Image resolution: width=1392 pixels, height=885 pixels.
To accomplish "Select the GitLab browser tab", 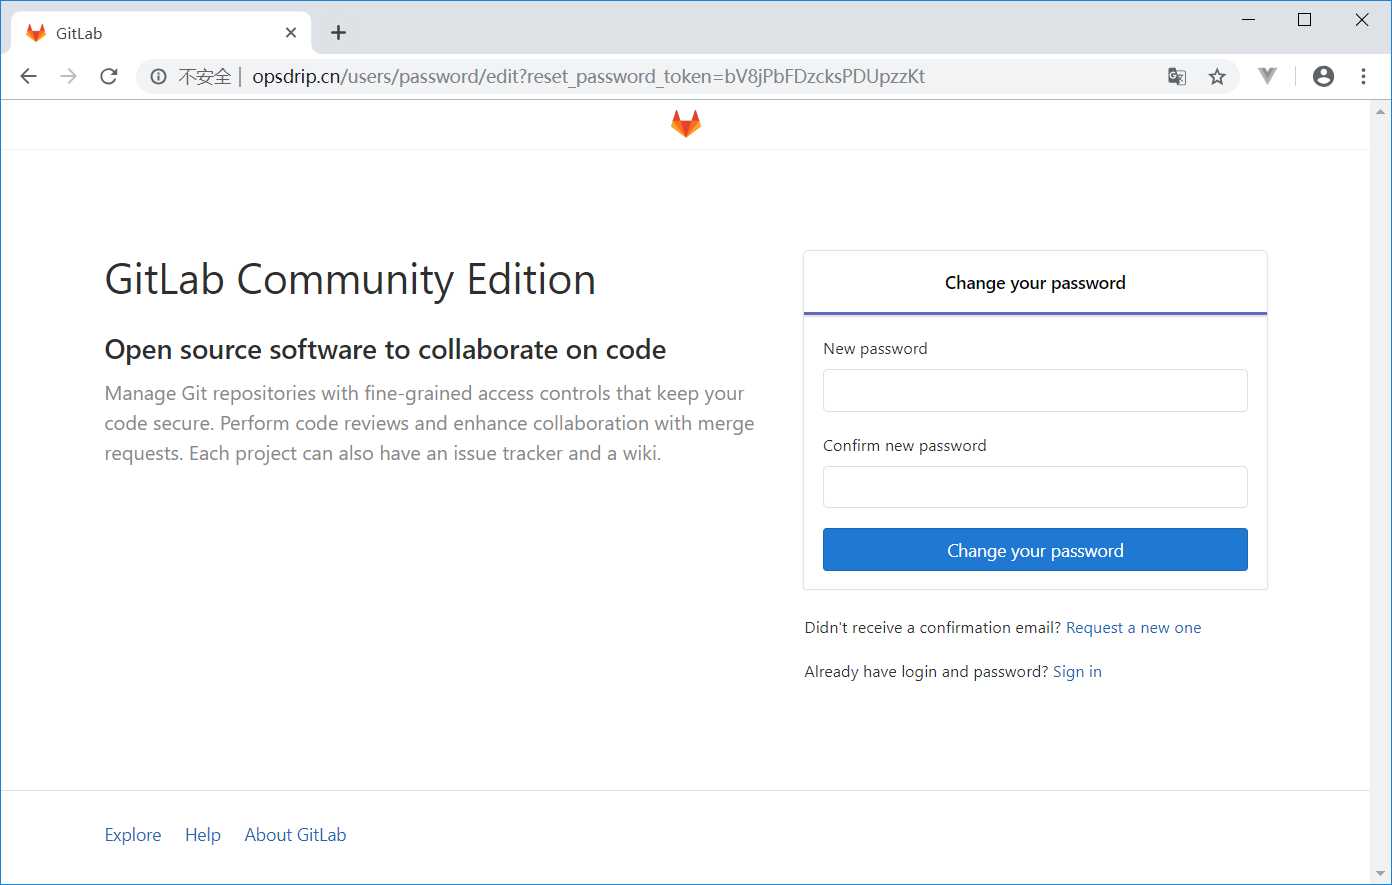I will pyautogui.click(x=162, y=33).
